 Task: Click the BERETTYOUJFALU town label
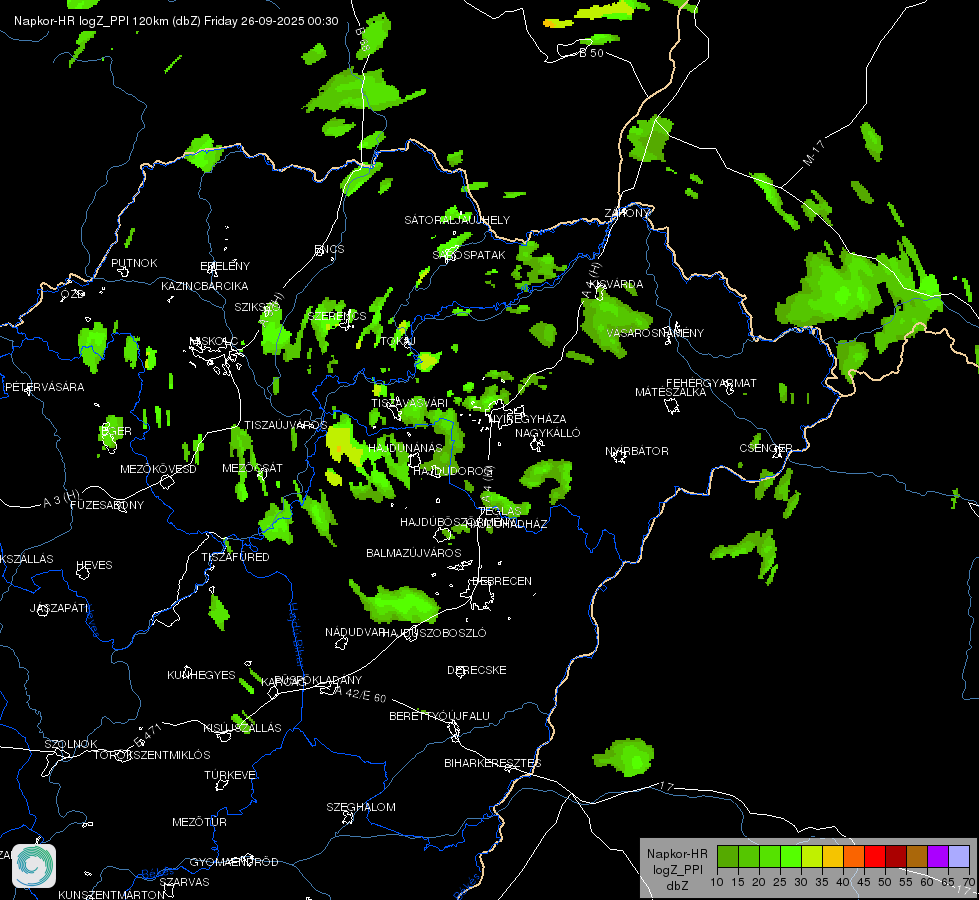pyautogui.click(x=439, y=716)
